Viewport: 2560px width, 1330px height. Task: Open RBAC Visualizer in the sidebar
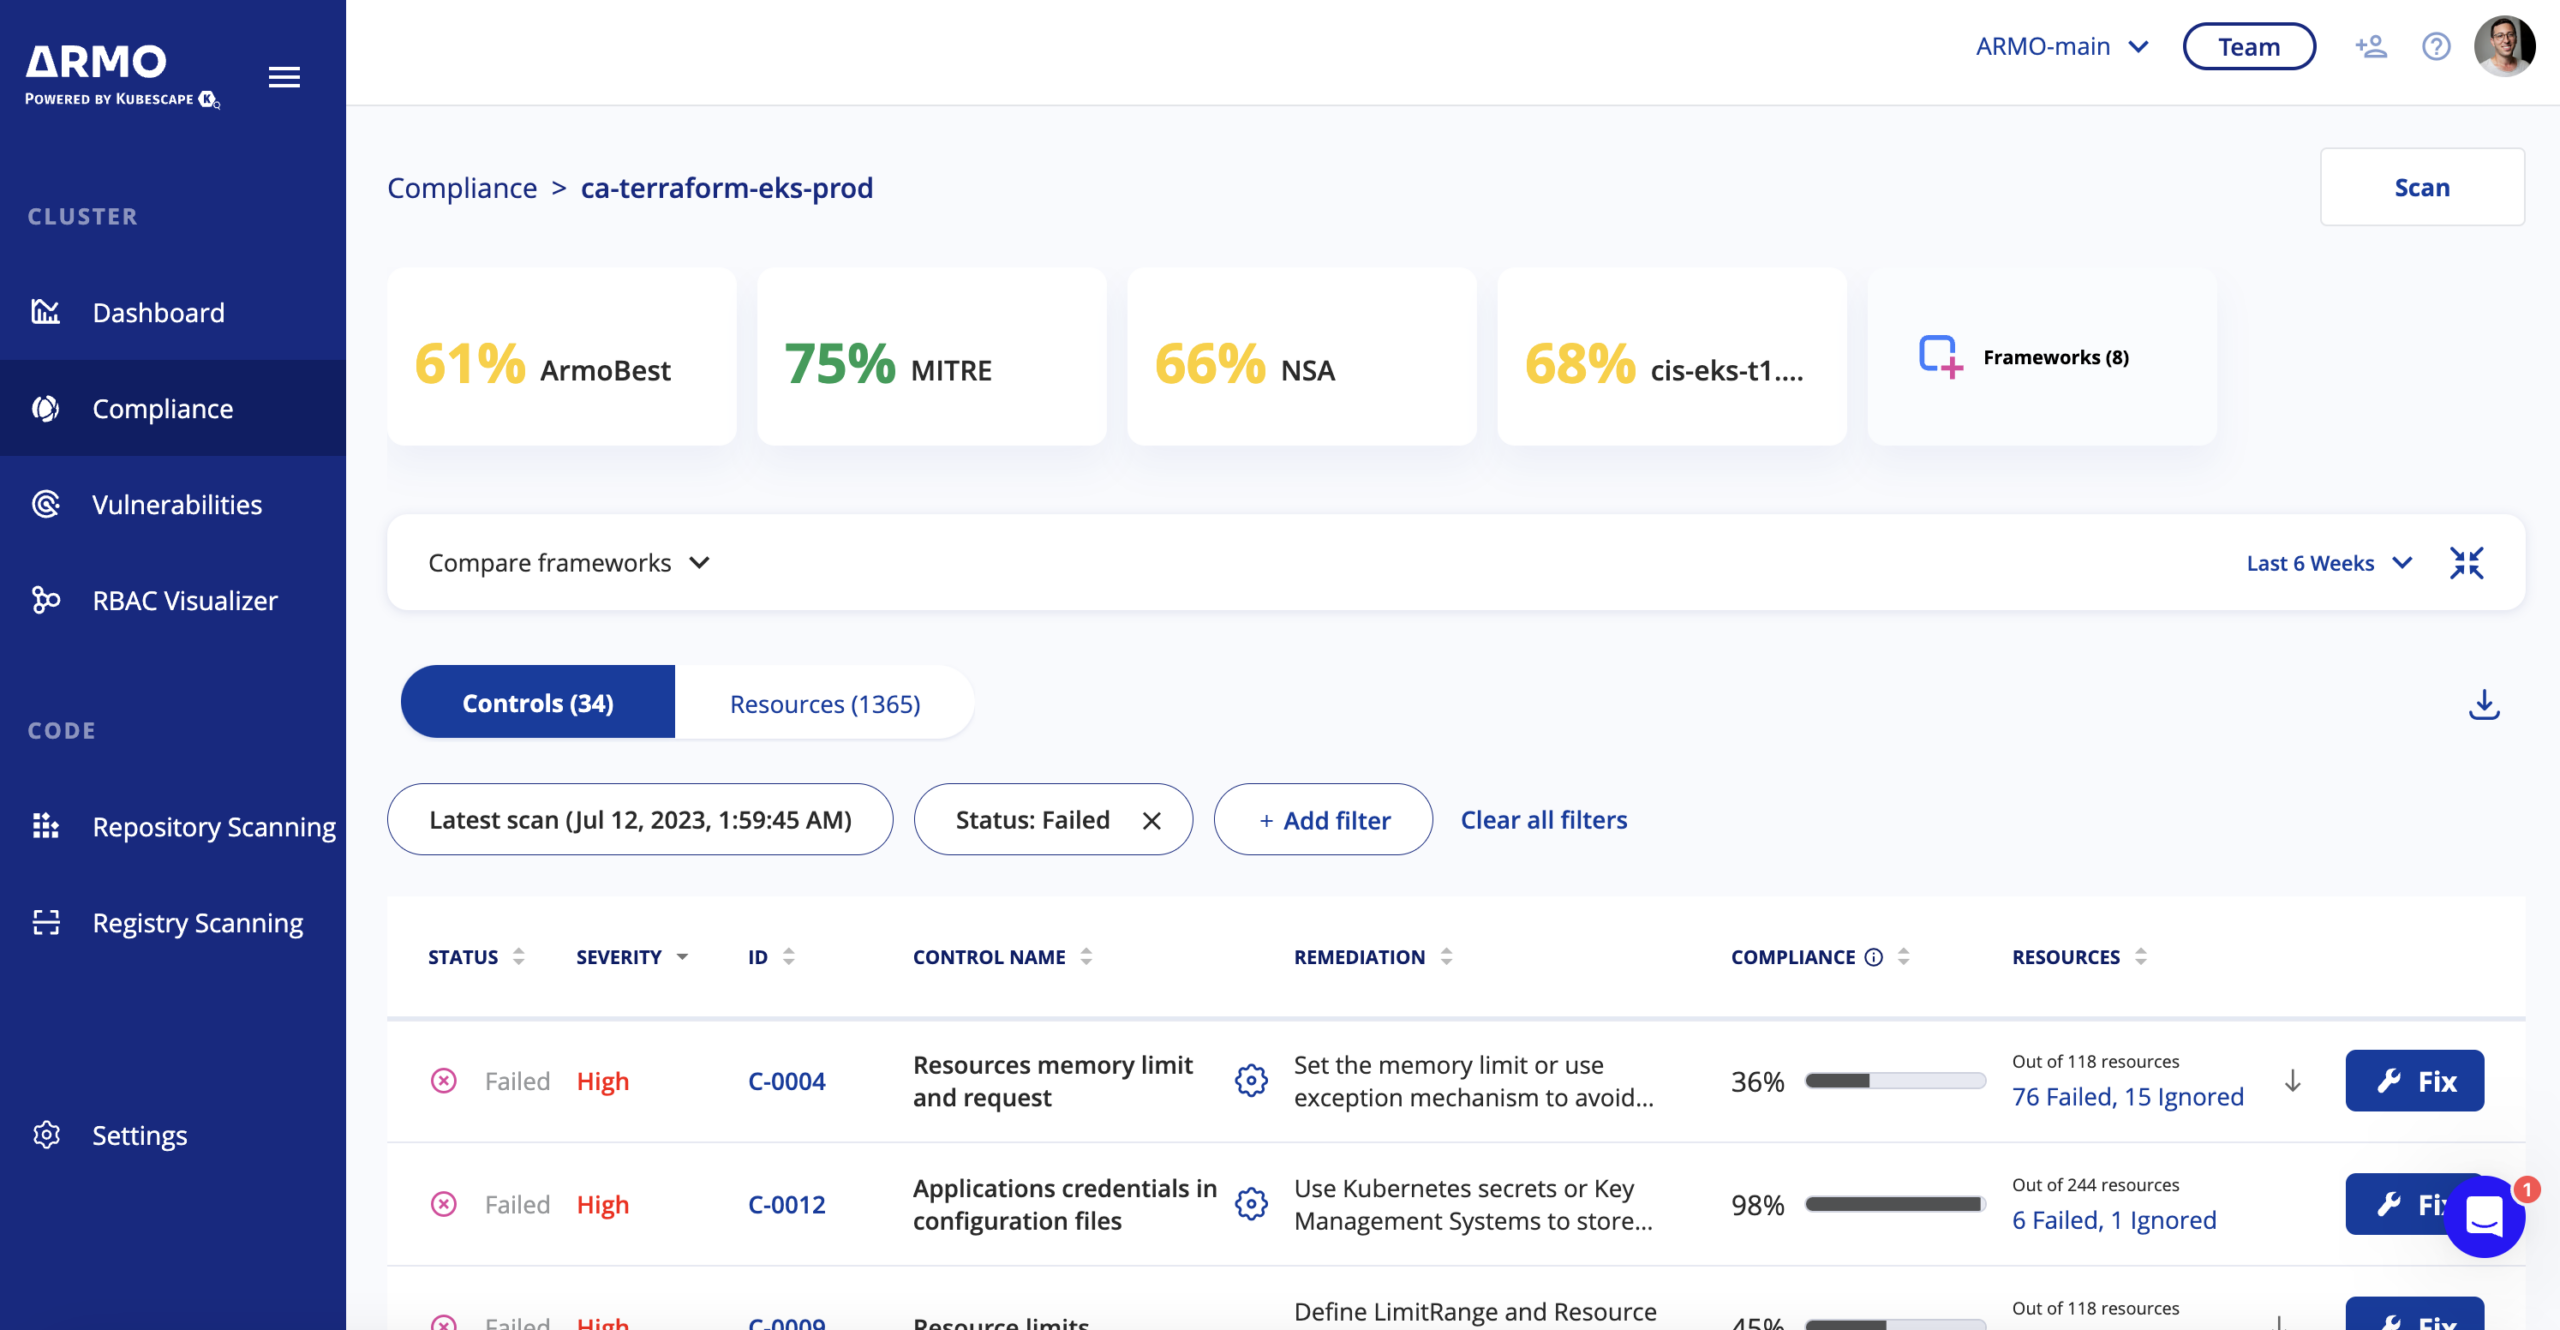click(x=173, y=600)
